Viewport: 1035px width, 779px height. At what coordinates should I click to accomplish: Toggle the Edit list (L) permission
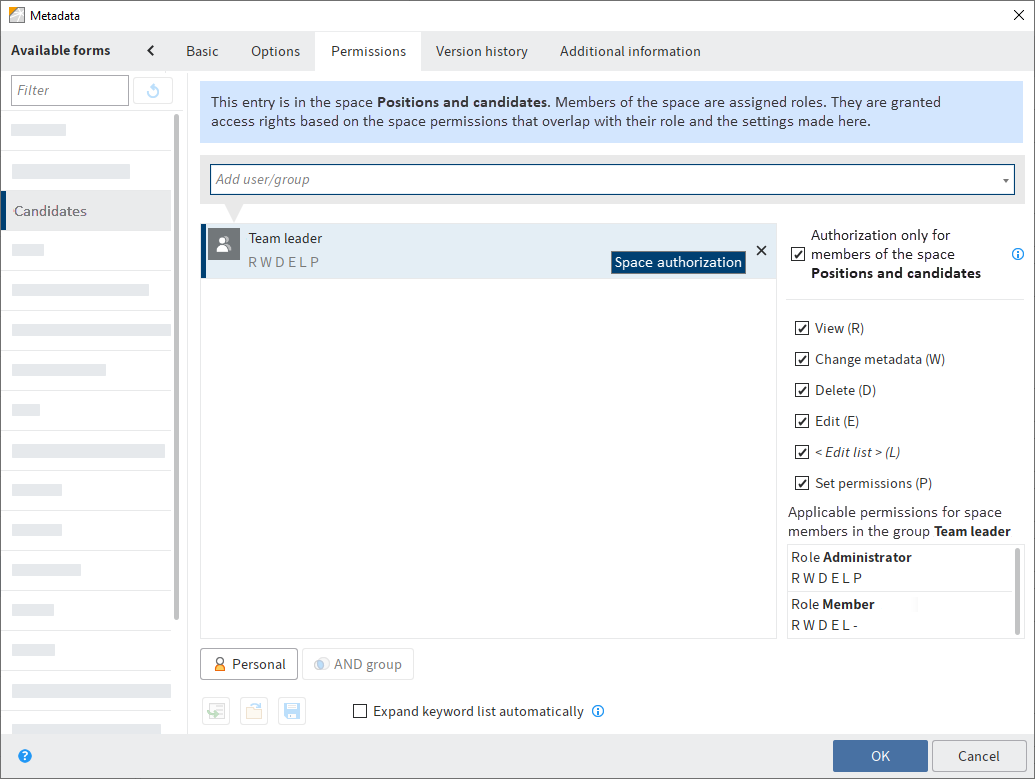coord(802,452)
